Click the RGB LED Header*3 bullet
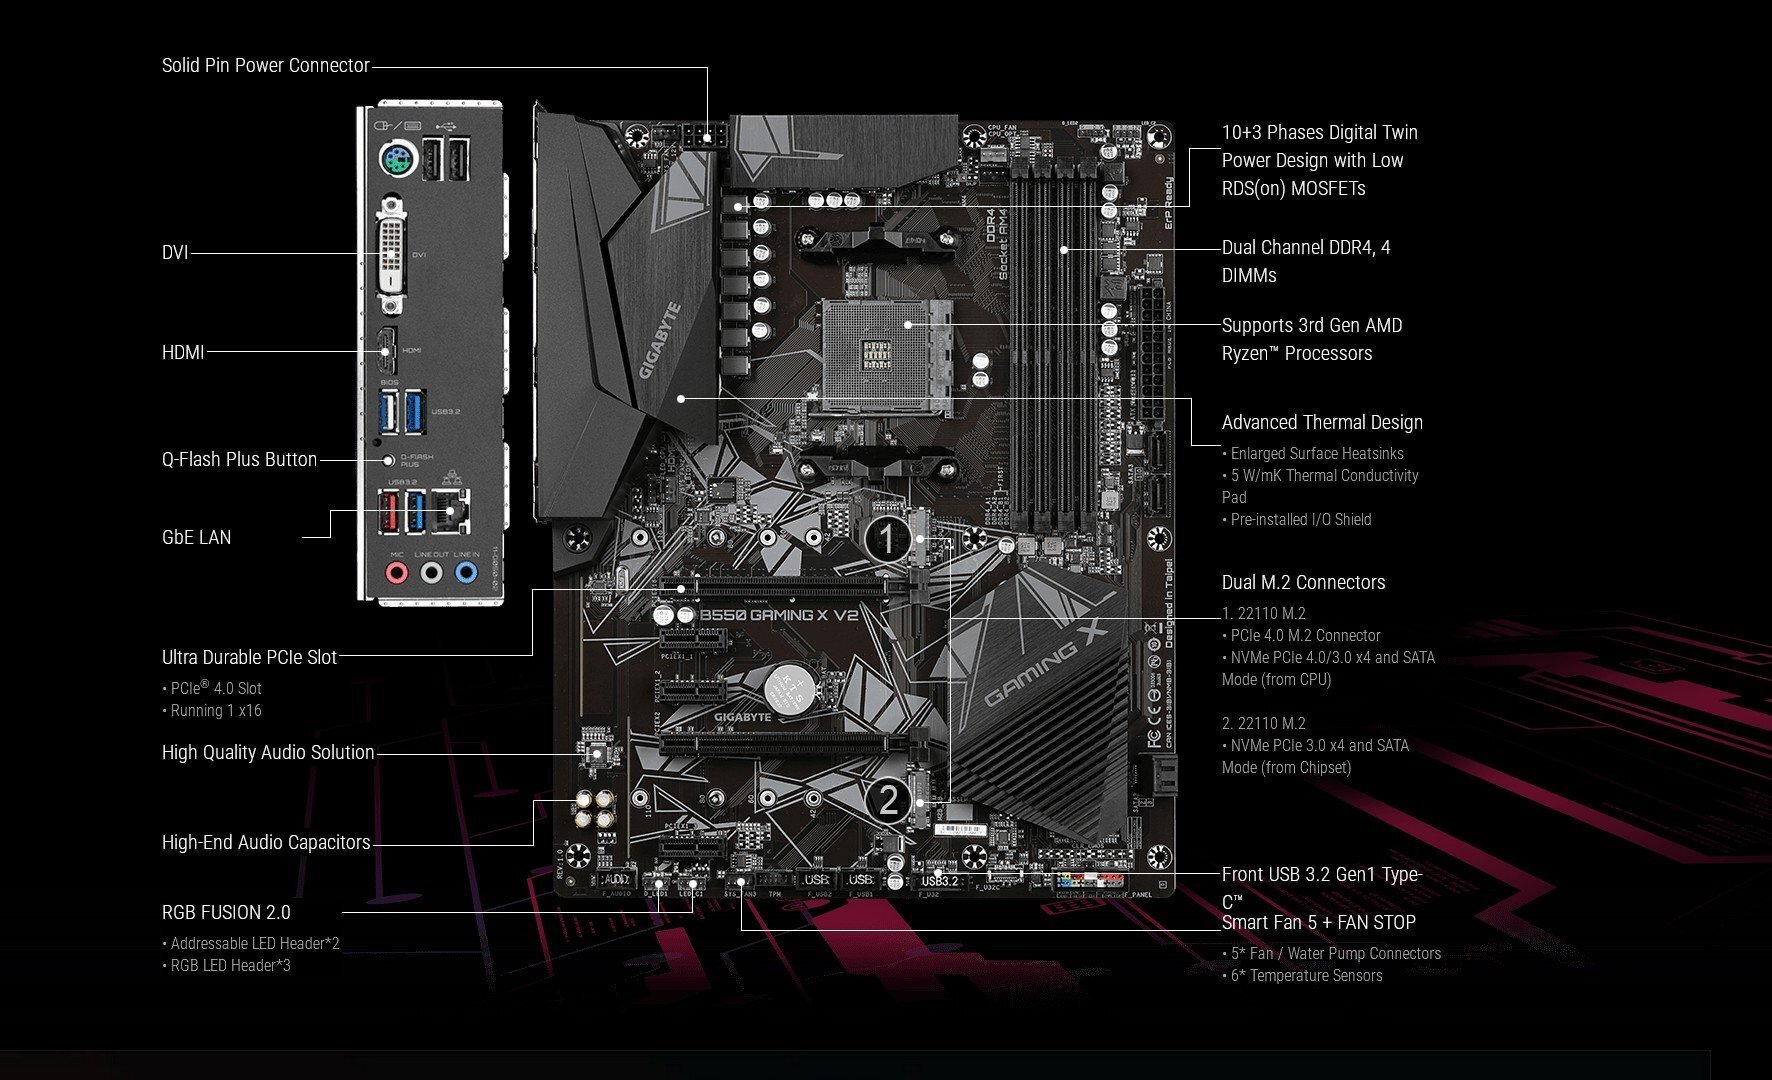Viewport: 1772px width, 1080px height. 227,965
